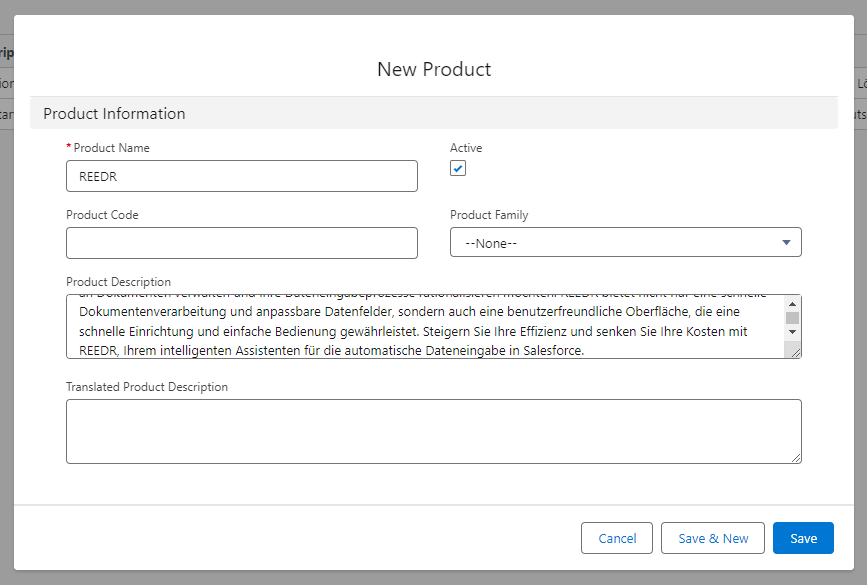867x585 pixels.
Task: Click the Product Description scrollbar thumb
Action: (x=792, y=317)
